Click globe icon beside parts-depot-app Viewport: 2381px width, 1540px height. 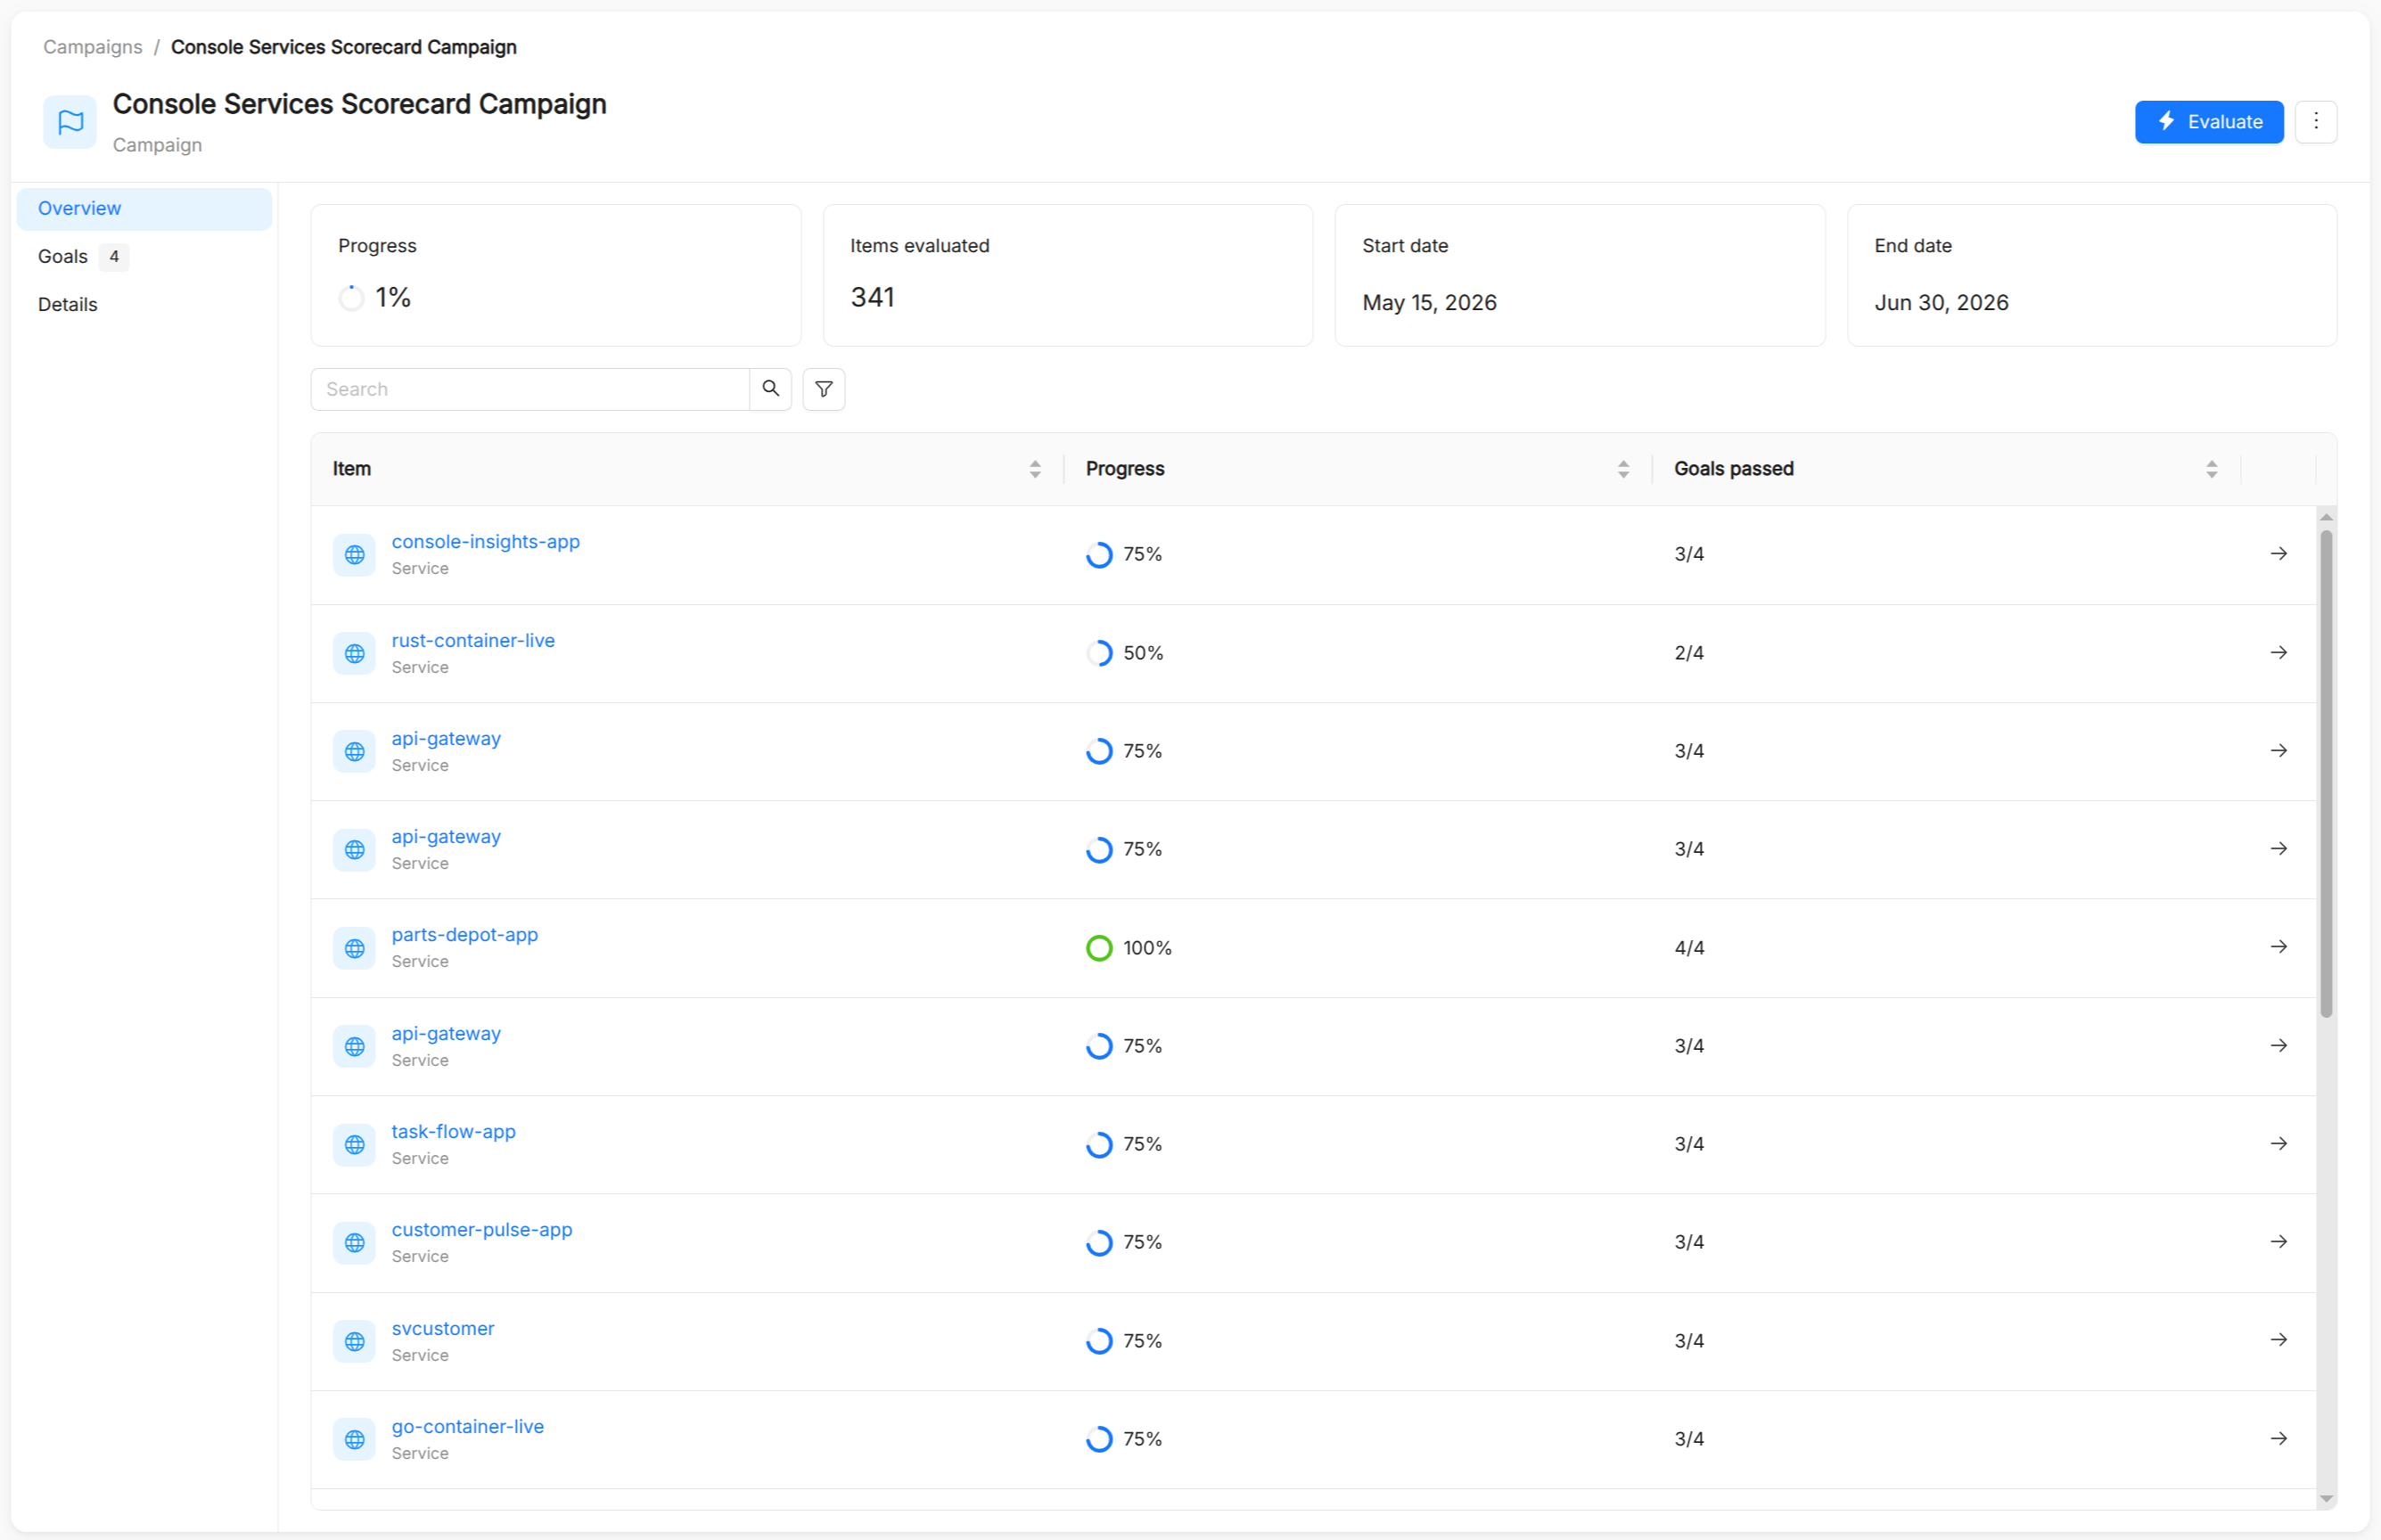(x=354, y=948)
